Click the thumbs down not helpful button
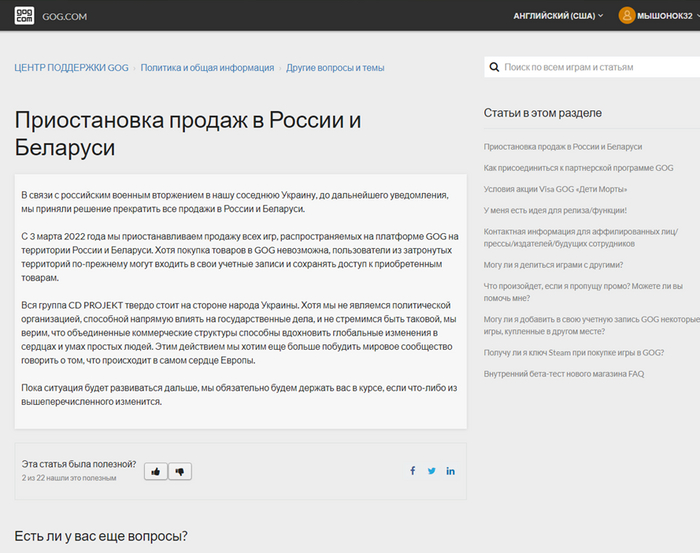Image resolution: width=700 pixels, height=553 pixels. 180,471
